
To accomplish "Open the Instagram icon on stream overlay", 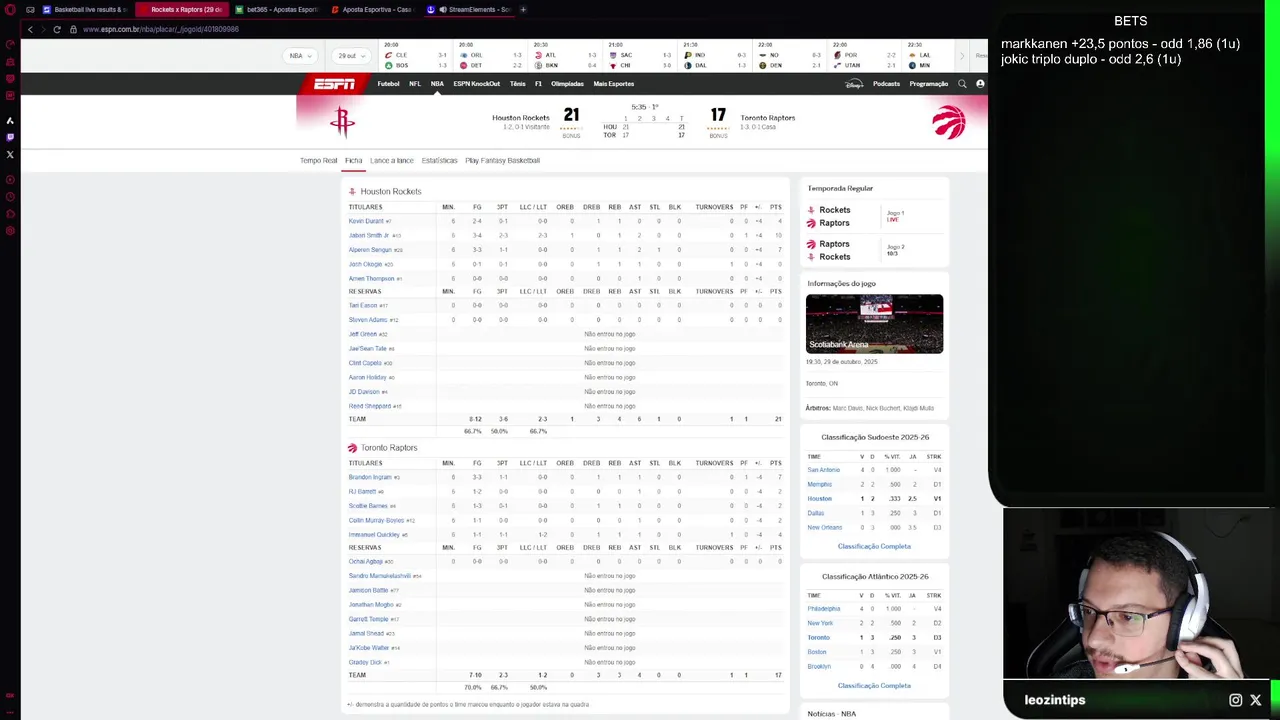I will [x=1236, y=700].
